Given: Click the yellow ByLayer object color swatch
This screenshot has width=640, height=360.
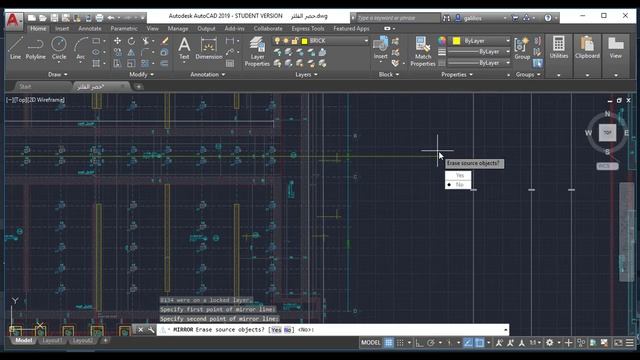Looking at the screenshot, I should 456,41.
